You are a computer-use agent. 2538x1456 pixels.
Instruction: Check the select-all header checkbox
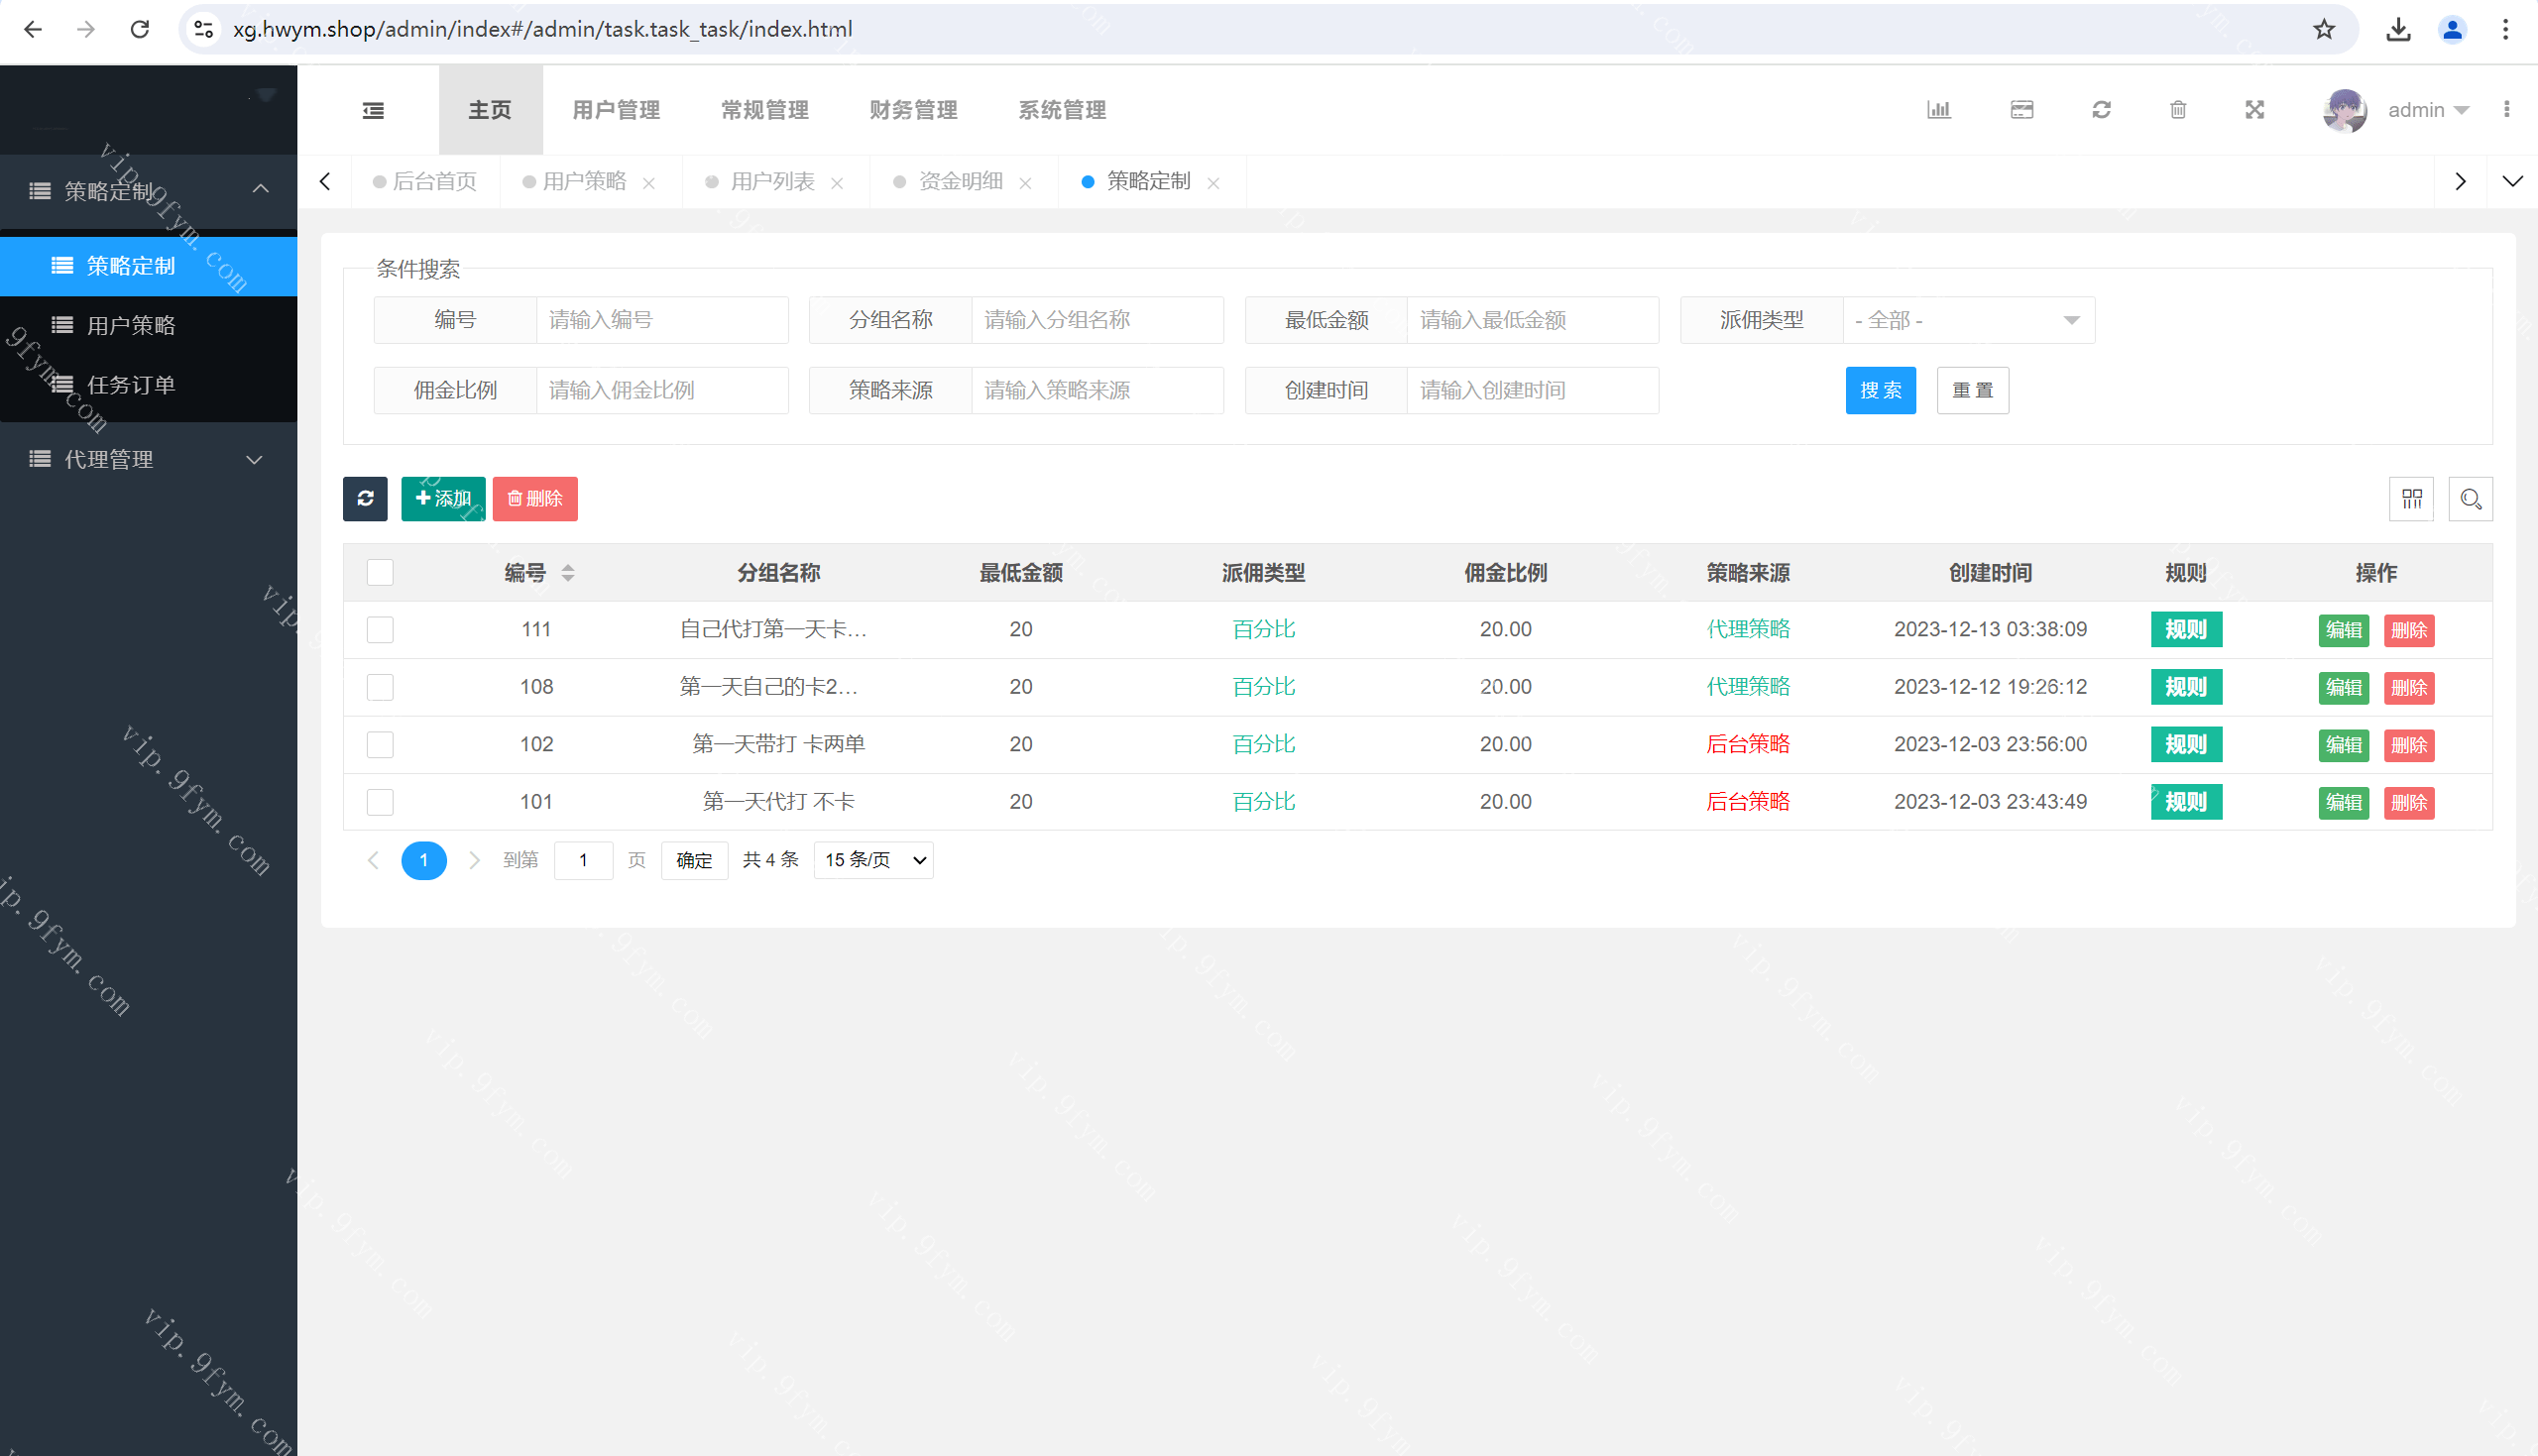tap(380, 572)
